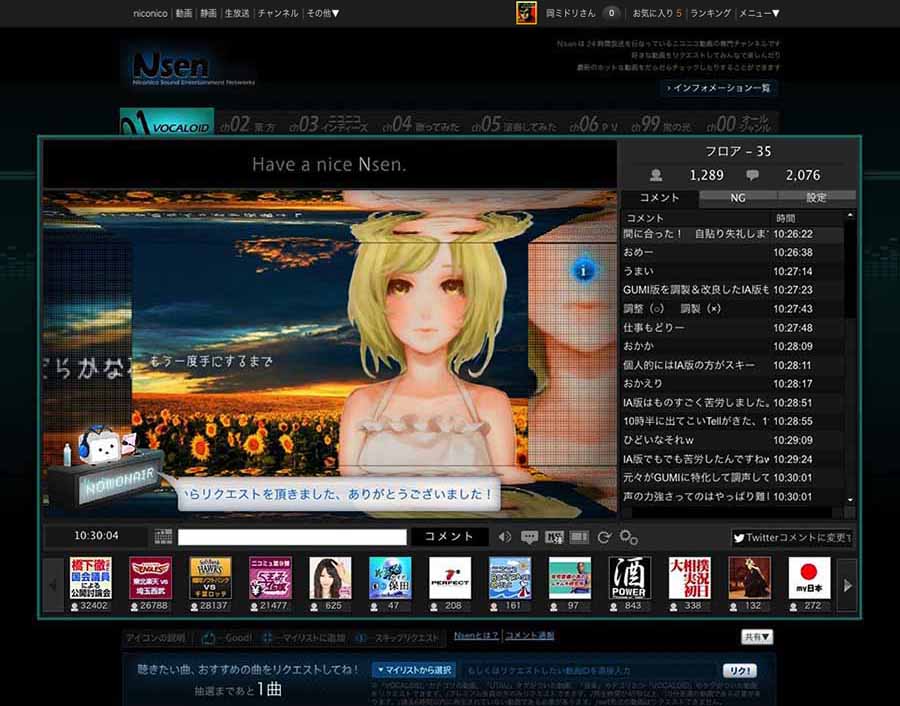Screen dimensions: 900x706
Task: Select the ch99 蛍の光 channel tab
Action: (661, 124)
